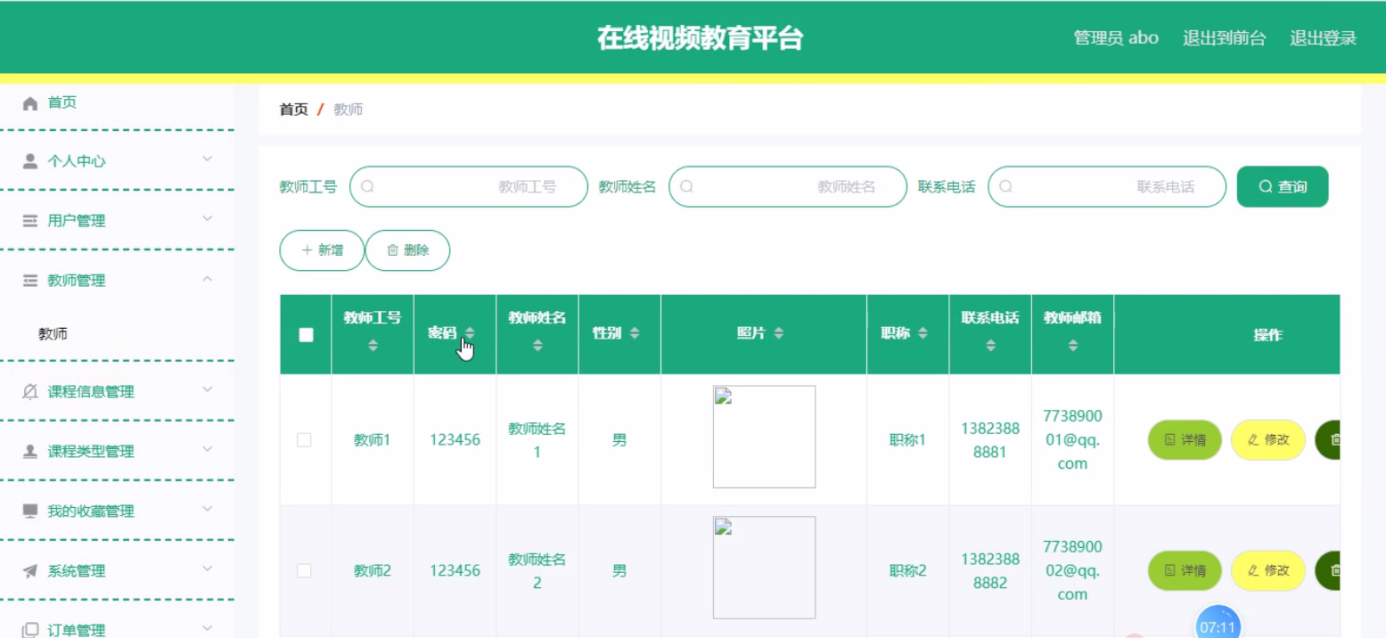Click the 退出登录 link in header
This screenshot has height=638, width=1386.
[x=1323, y=38]
